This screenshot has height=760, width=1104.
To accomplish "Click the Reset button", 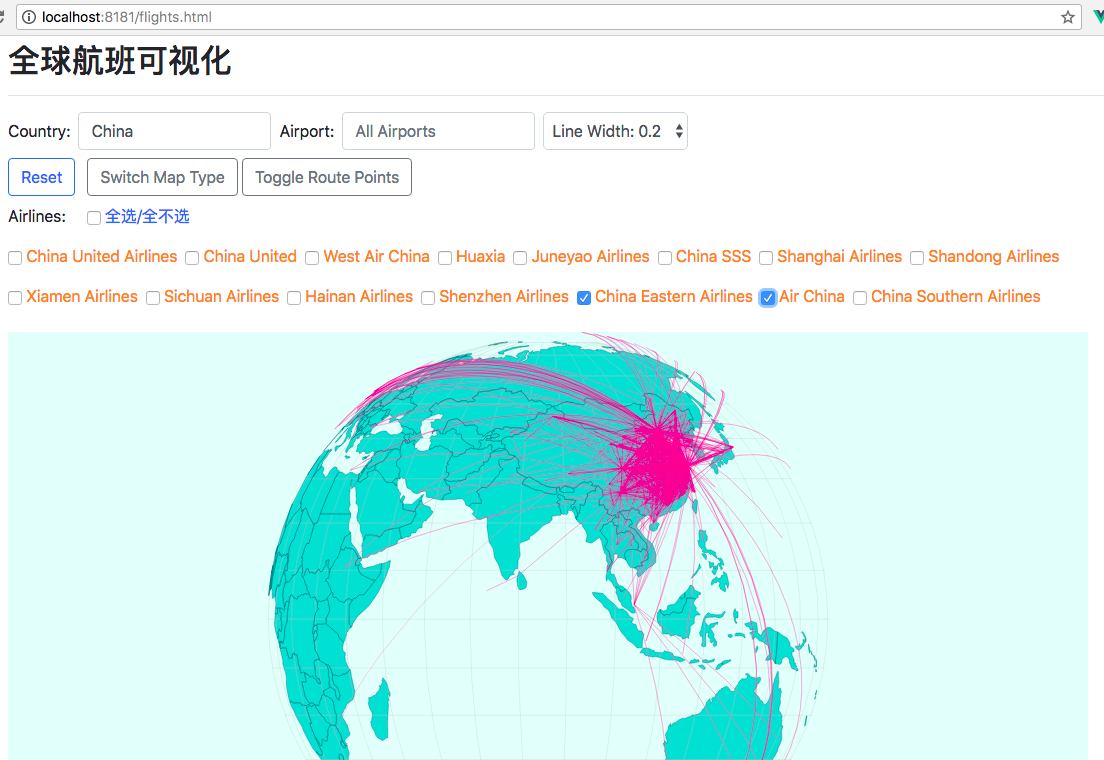I will pyautogui.click(x=42, y=177).
